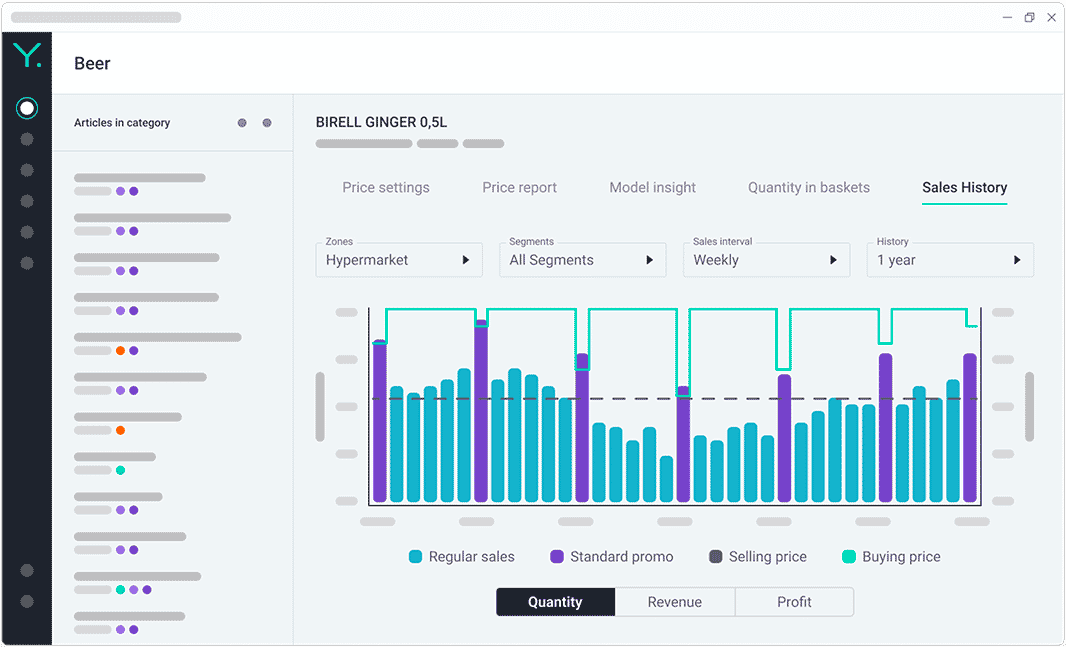Screen dimensions: 1066x647
Task: Select the active ringed sidebar navigation dot
Action: pyautogui.click(x=27, y=108)
